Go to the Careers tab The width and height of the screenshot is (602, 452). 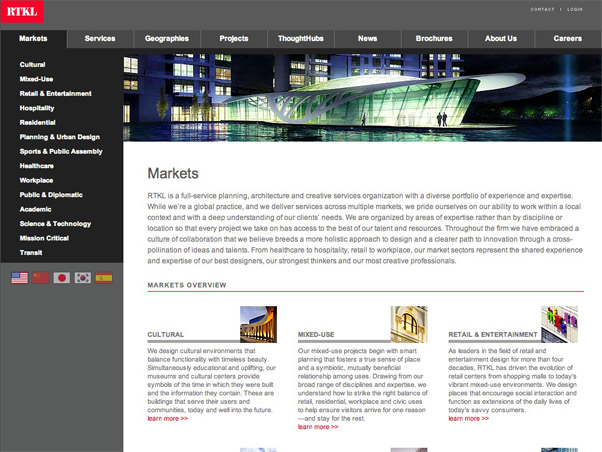point(568,39)
